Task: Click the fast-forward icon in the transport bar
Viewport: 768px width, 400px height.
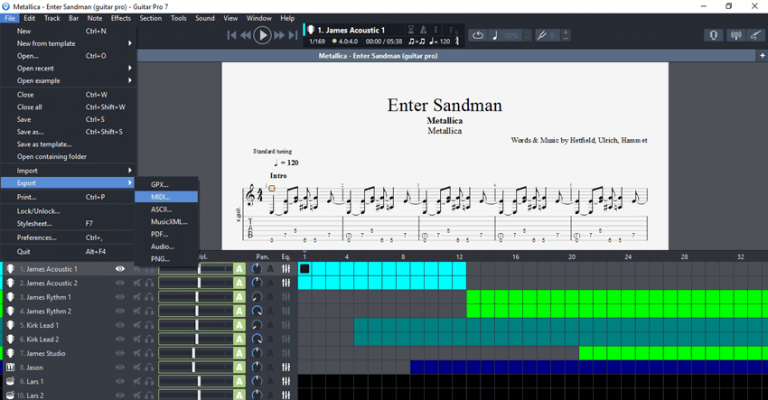Action: point(279,35)
